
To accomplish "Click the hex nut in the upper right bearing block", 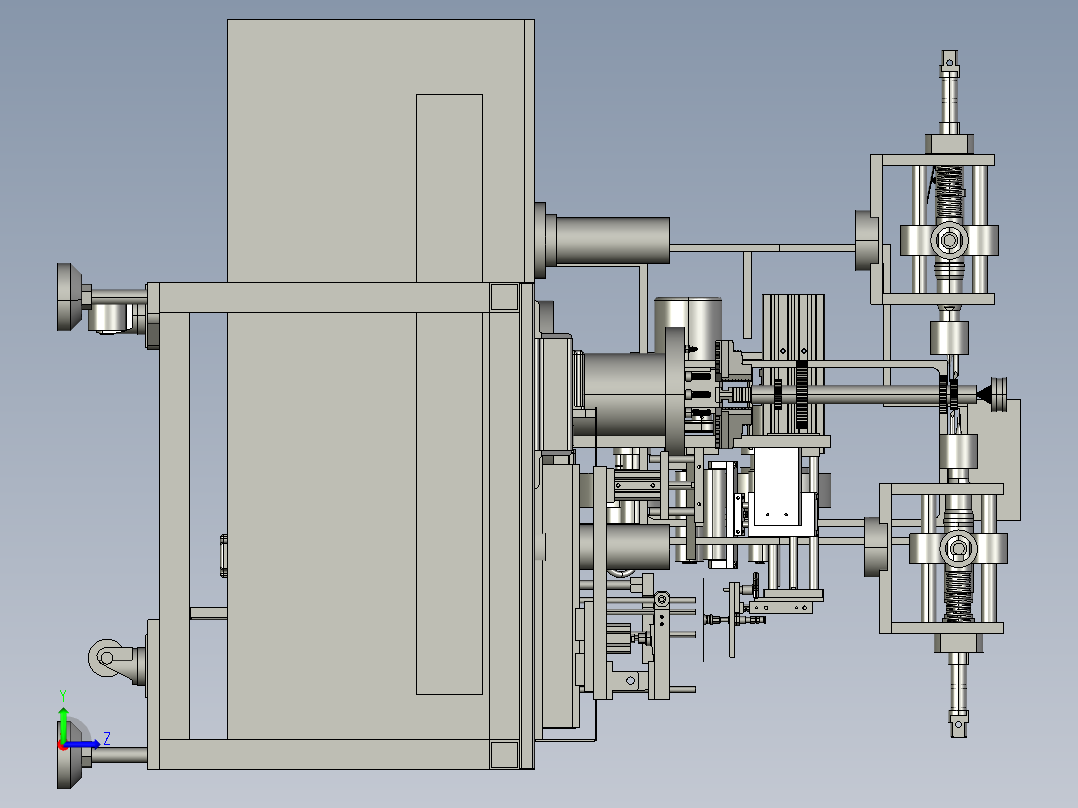I will click(x=949, y=241).
